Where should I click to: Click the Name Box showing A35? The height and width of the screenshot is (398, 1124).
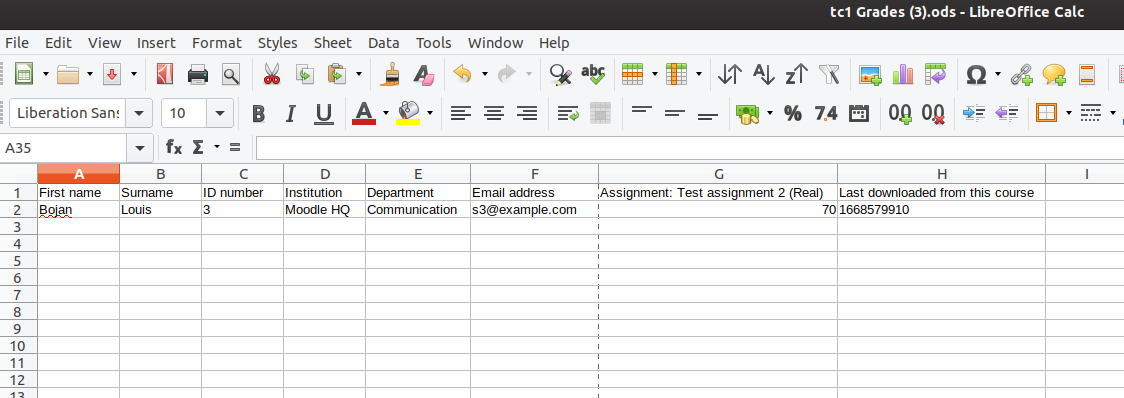(64, 148)
